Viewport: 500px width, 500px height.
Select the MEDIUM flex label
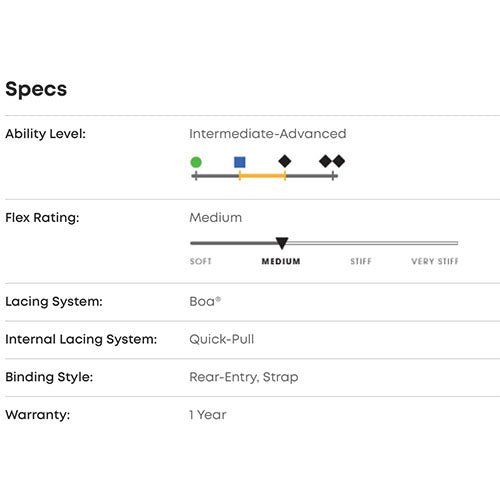point(281,261)
